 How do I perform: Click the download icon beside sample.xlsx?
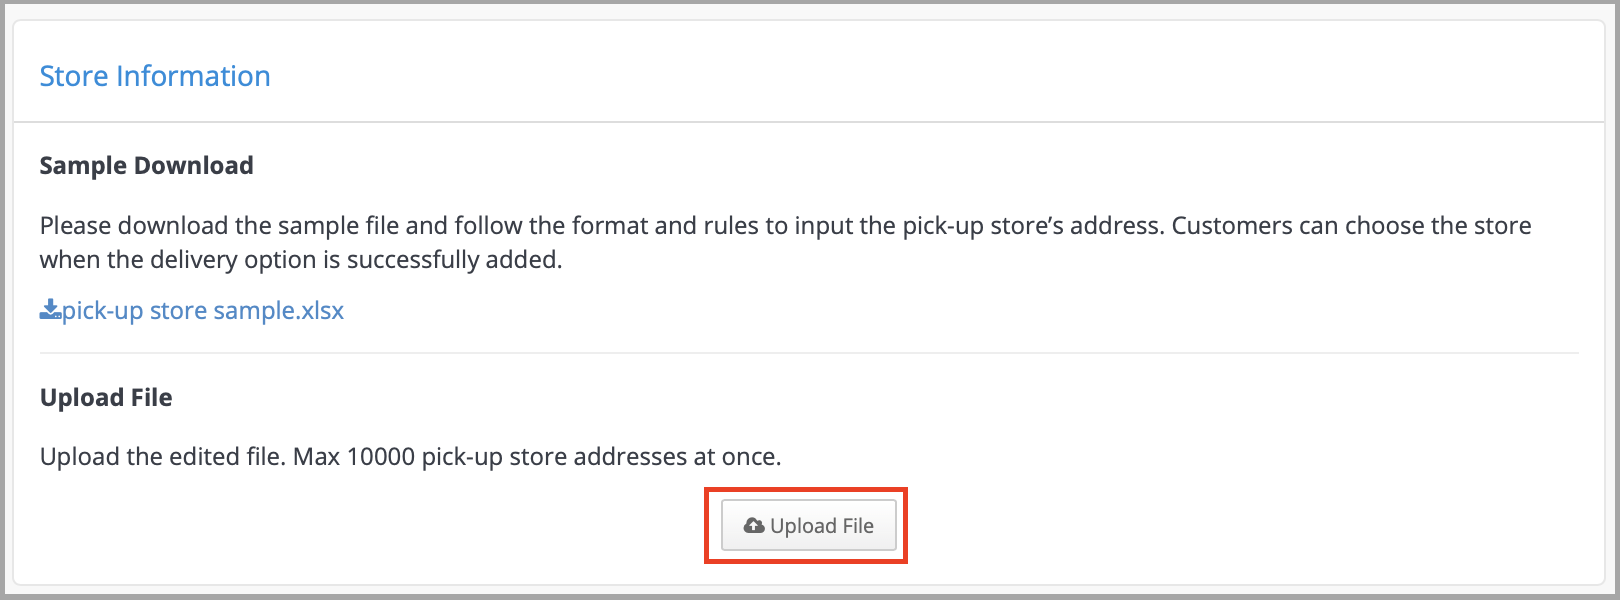(x=50, y=311)
